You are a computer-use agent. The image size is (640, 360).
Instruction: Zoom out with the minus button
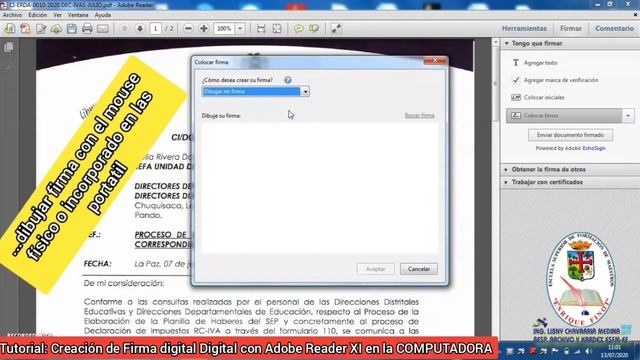pyautogui.click(x=188, y=29)
